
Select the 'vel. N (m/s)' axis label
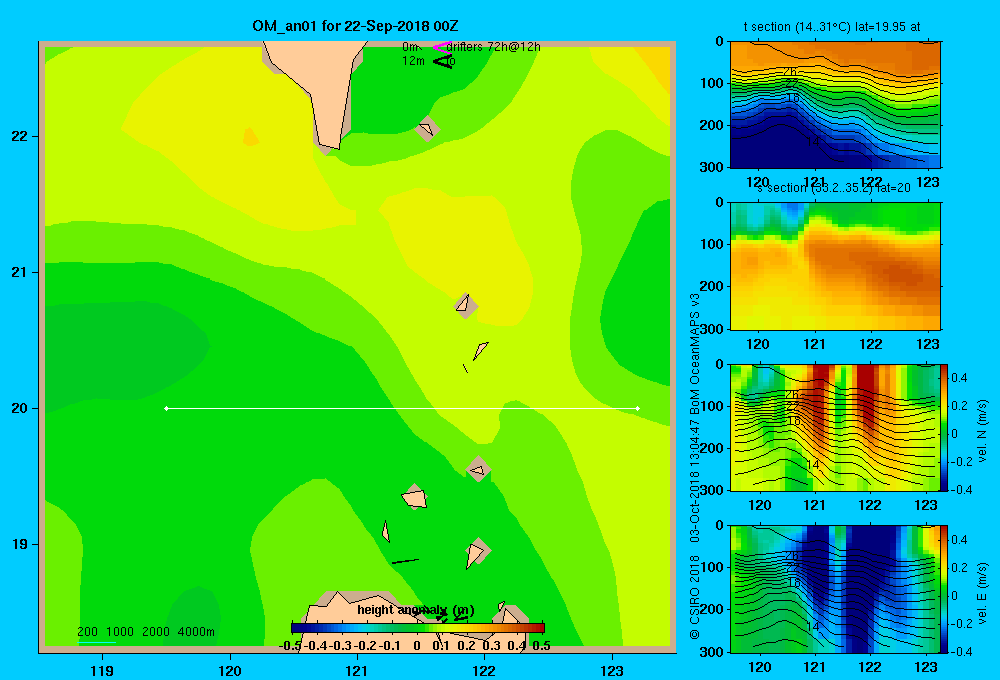coord(982,431)
